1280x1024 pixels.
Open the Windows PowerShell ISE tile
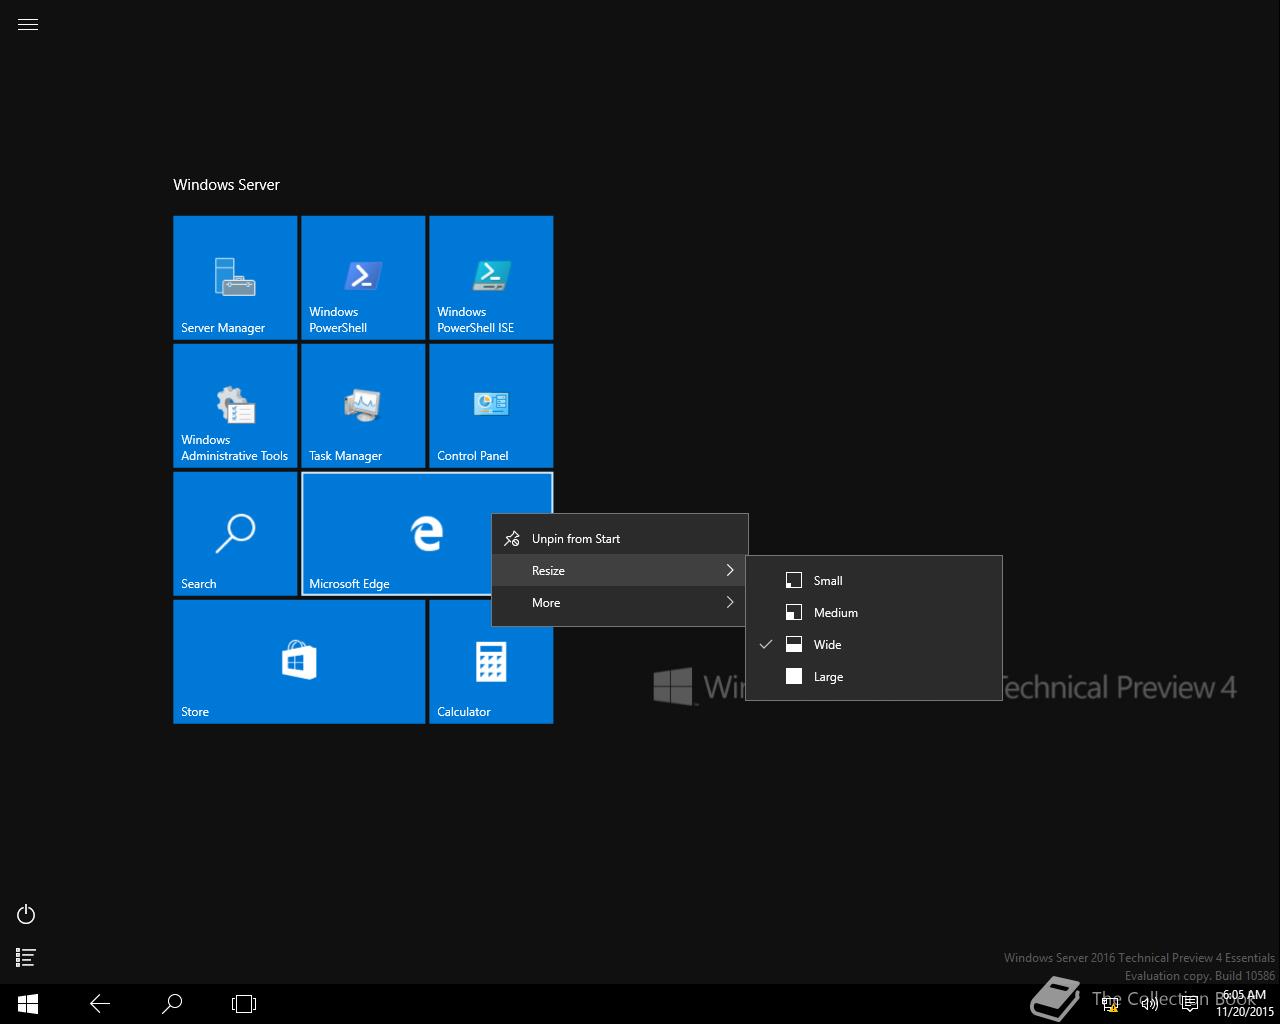tap(490, 277)
